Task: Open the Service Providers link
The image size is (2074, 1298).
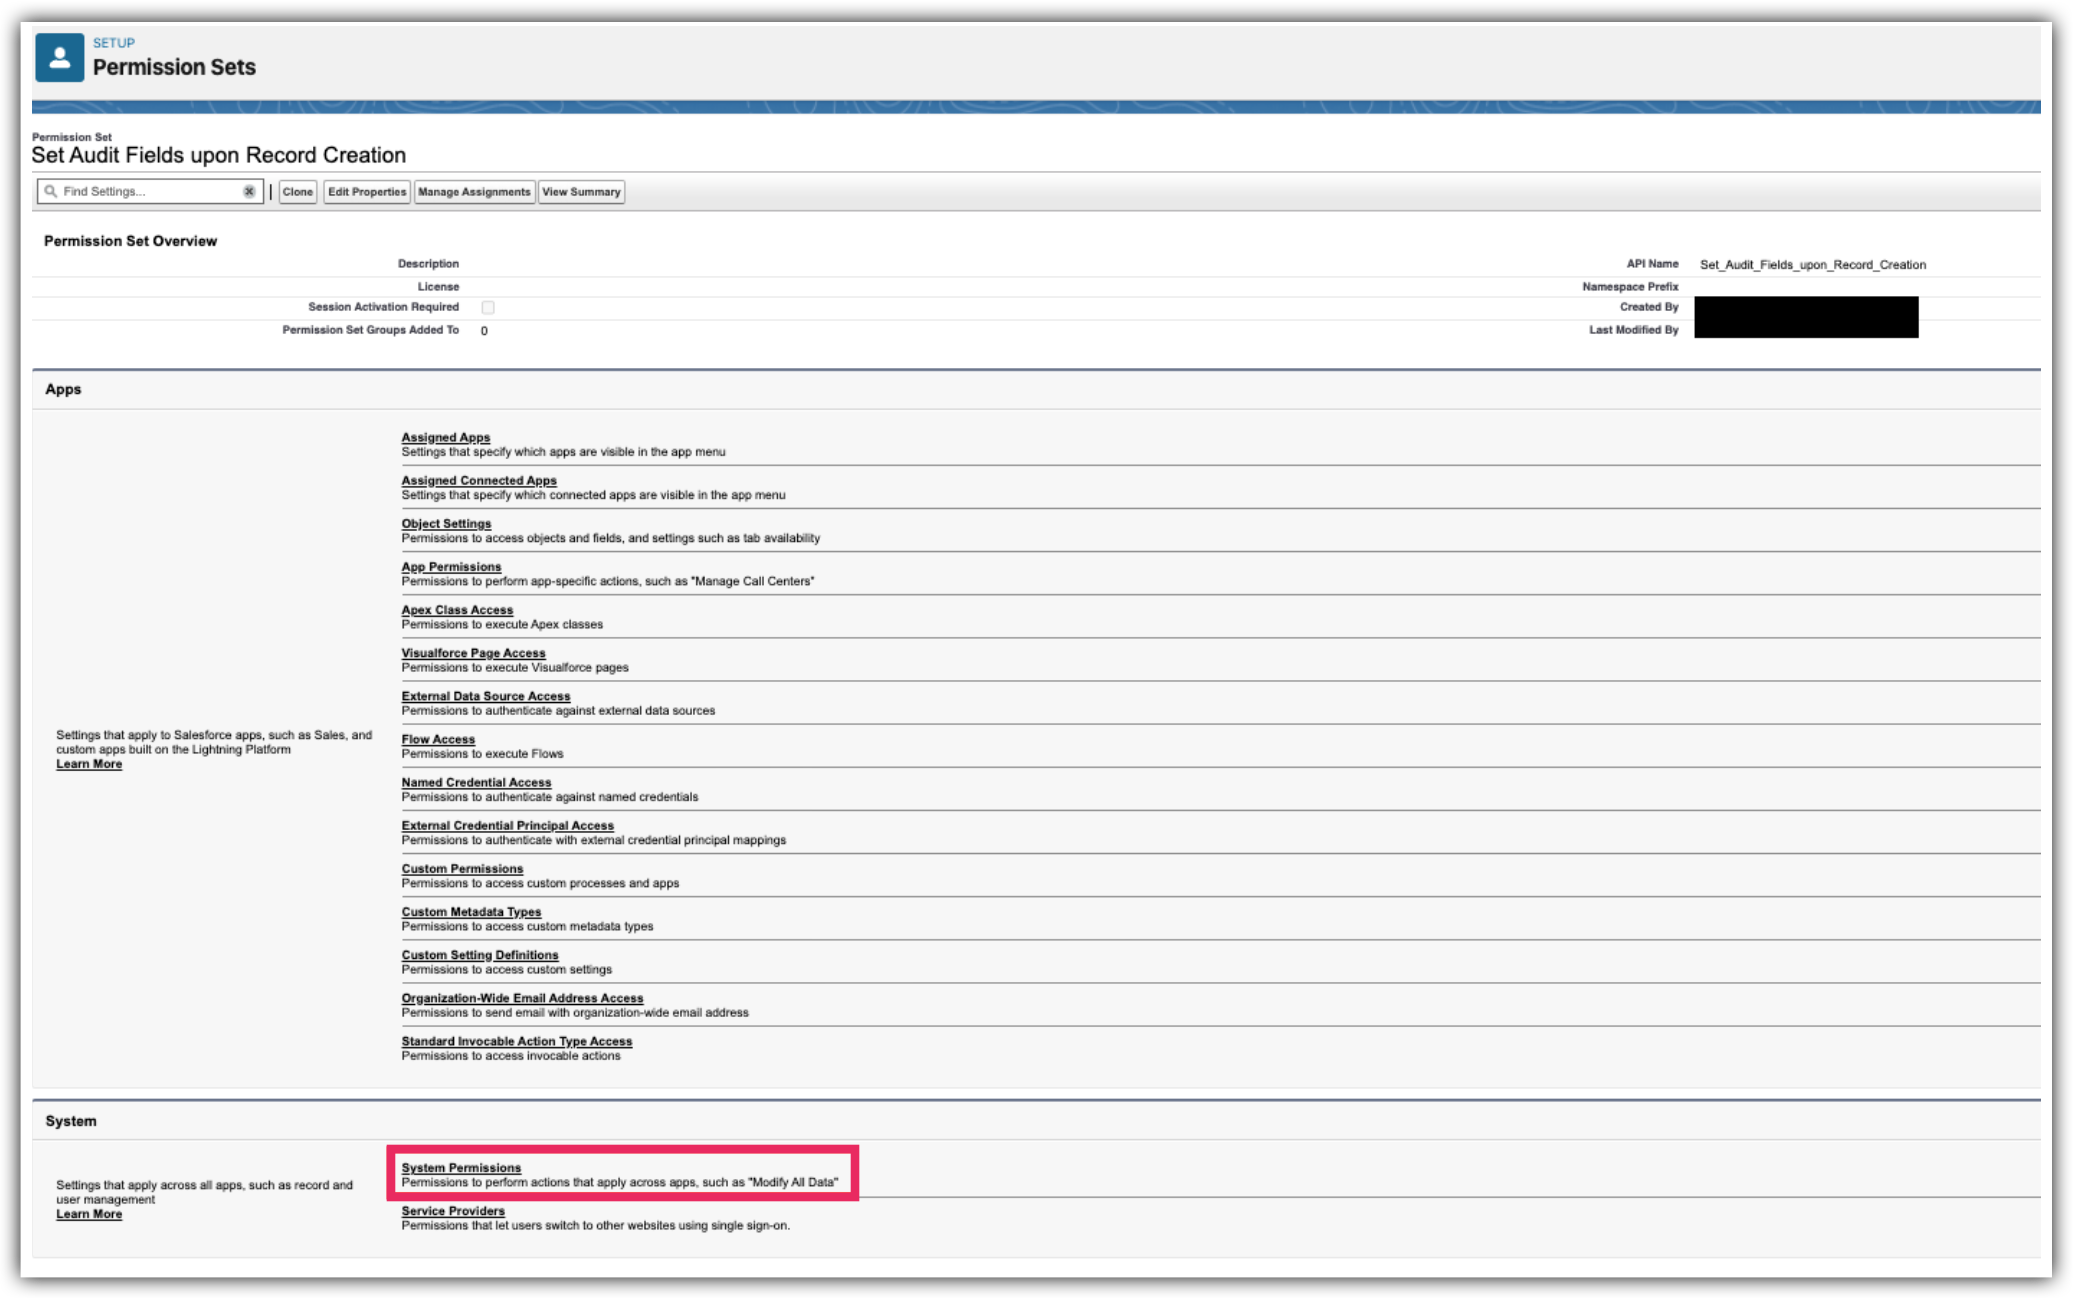Action: coord(453,1210)
